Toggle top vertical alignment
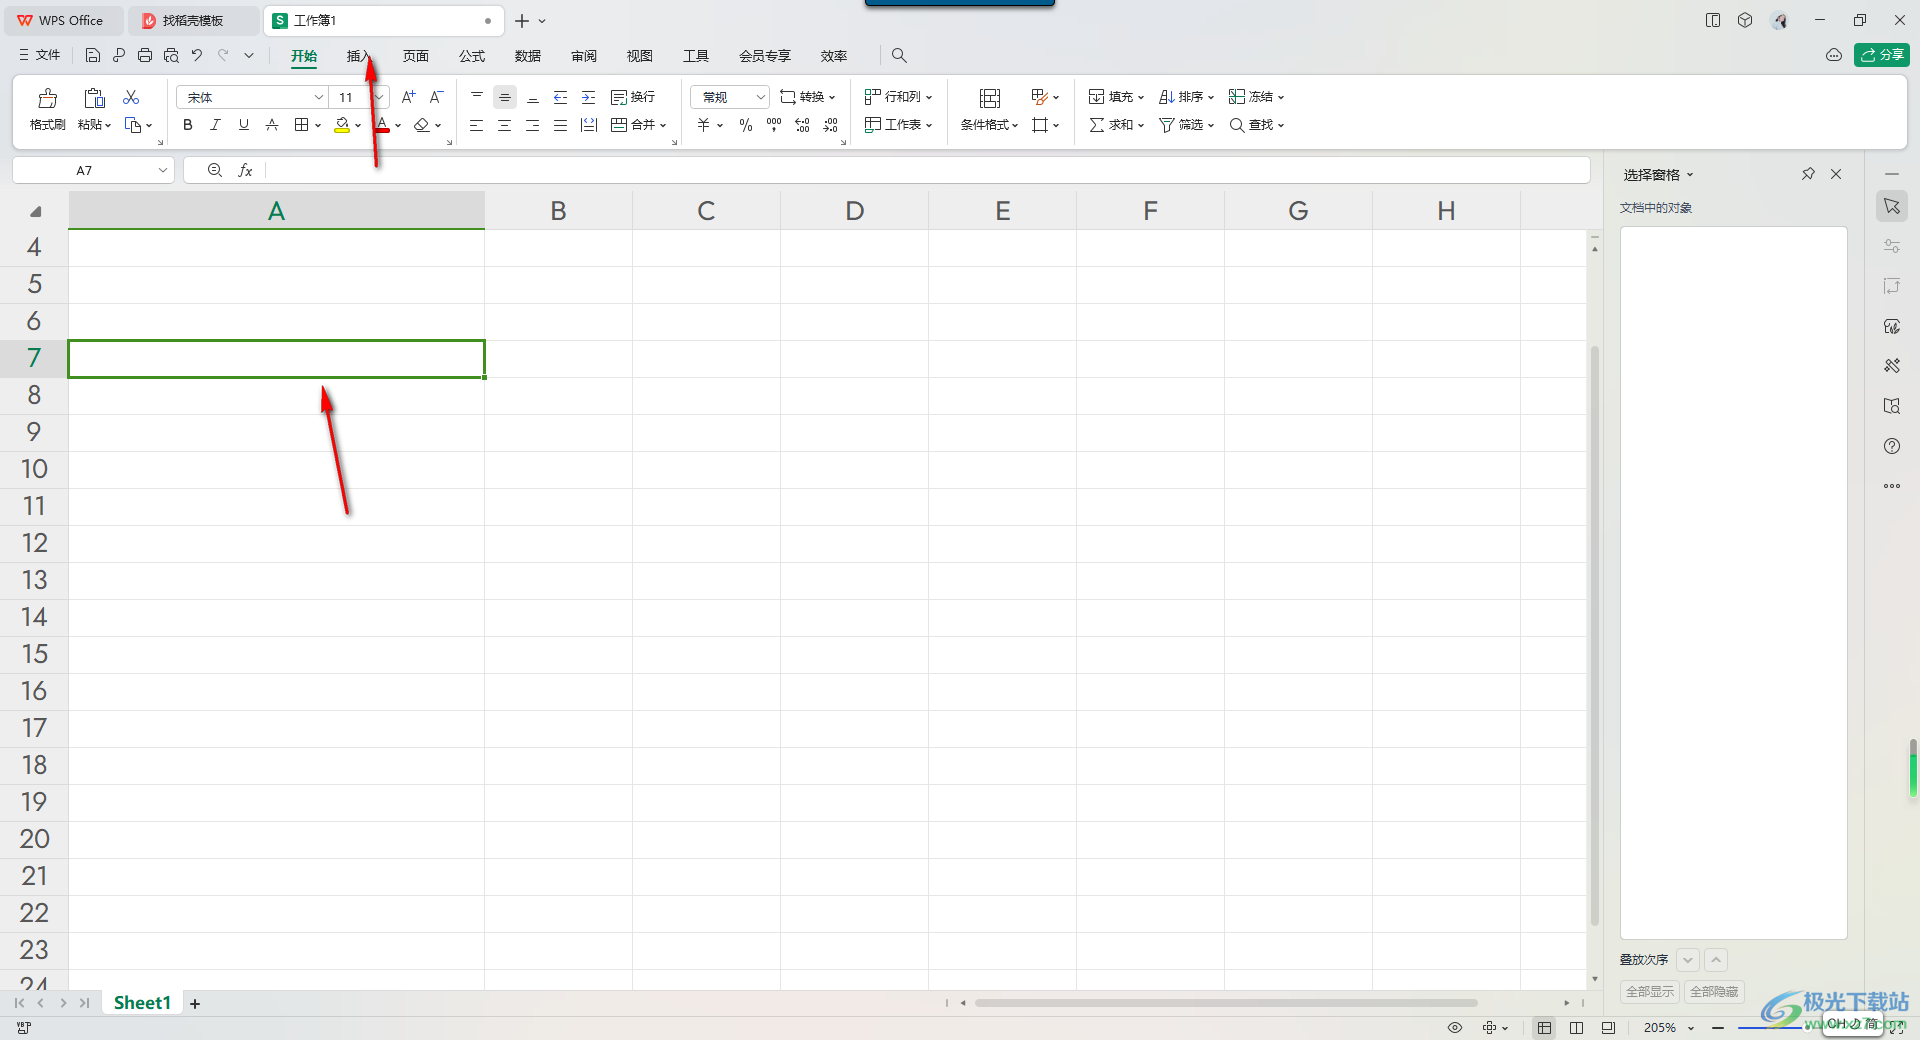 477,97
